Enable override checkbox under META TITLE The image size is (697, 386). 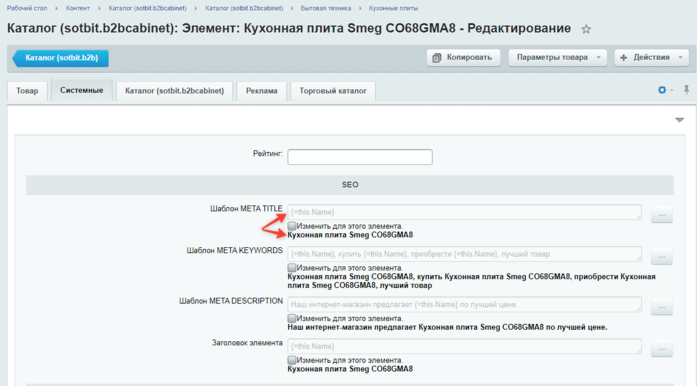[x=292, y=226]
